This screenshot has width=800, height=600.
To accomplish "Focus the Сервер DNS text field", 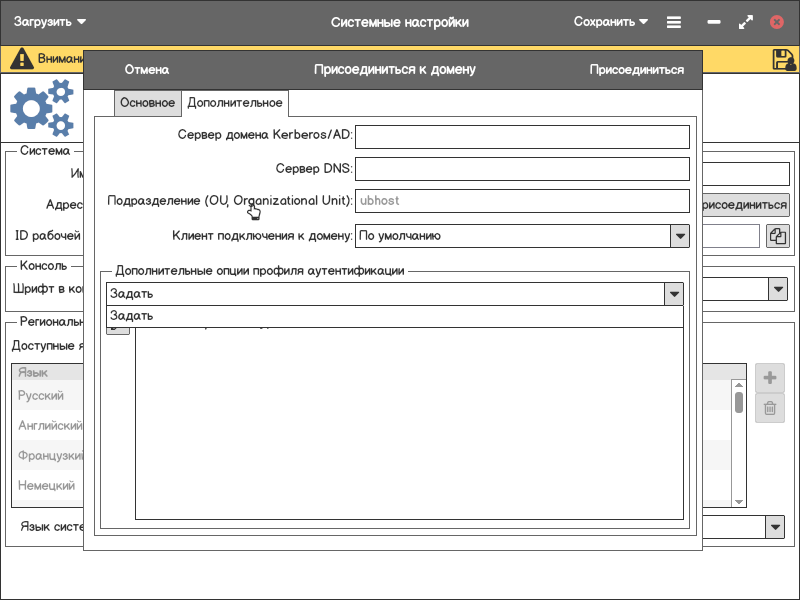I will 522,169.
